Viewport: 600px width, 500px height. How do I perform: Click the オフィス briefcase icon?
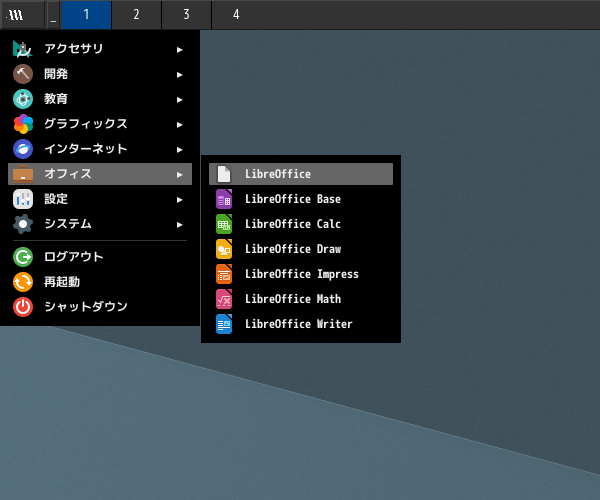pyautogui.click(x=23, y=174)
